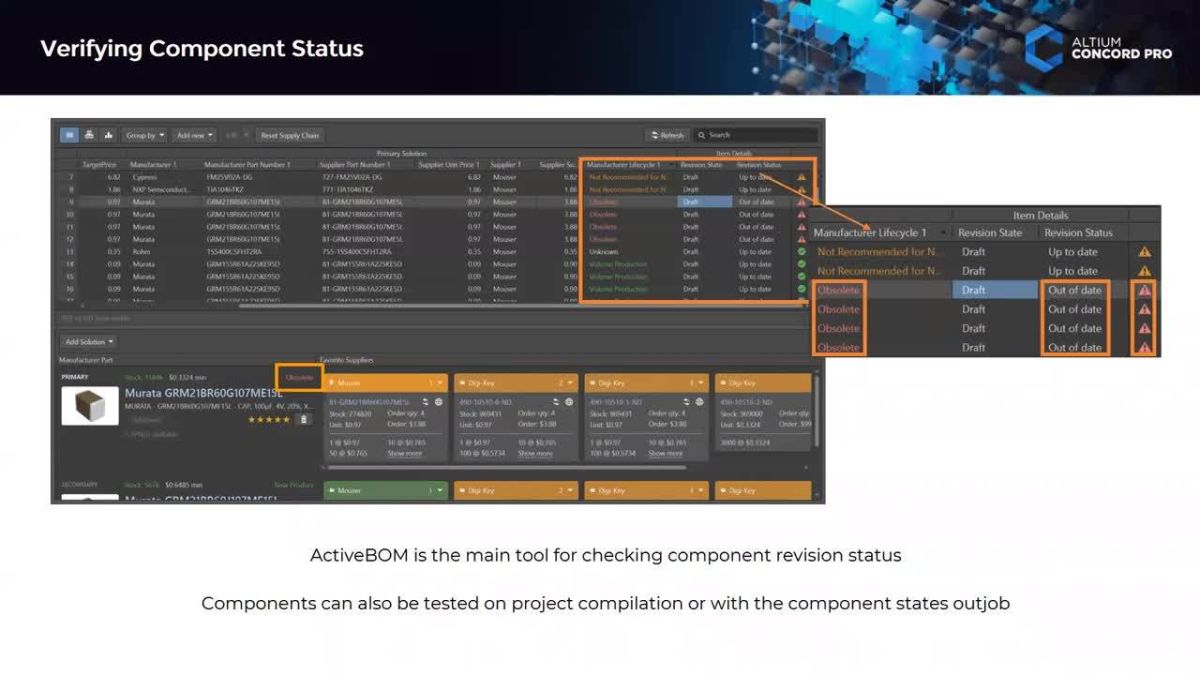Click the magnifier icon in the search box

(x=701, y=135)
